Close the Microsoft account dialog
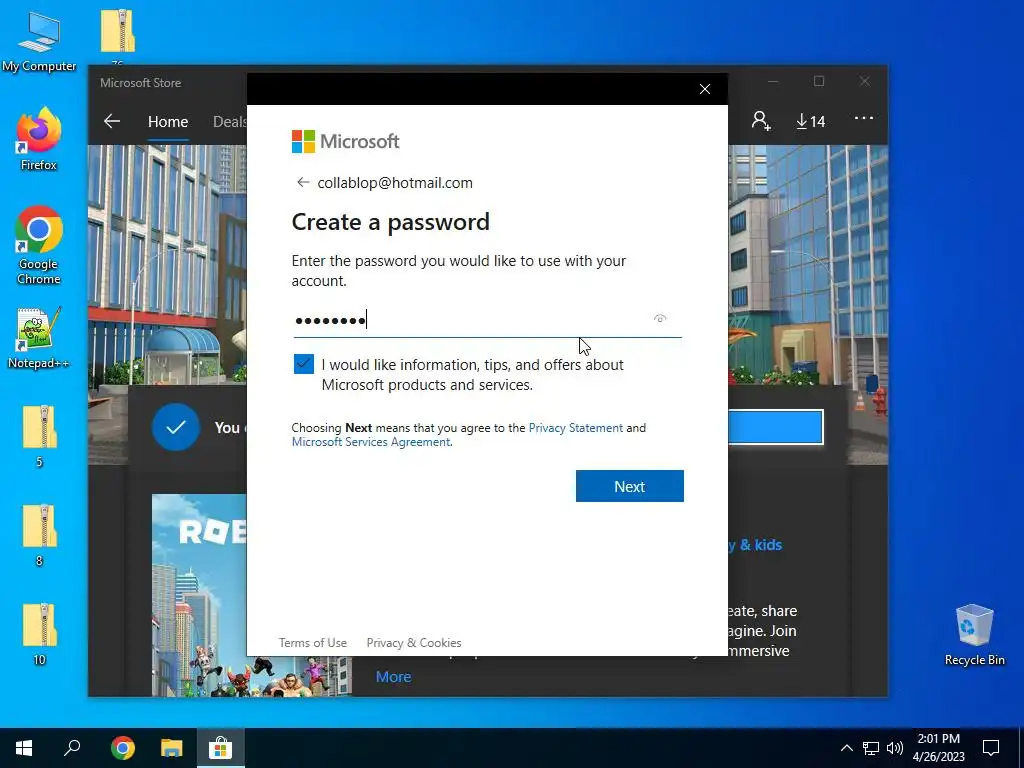1024x768 pixels. coord(705,89)
